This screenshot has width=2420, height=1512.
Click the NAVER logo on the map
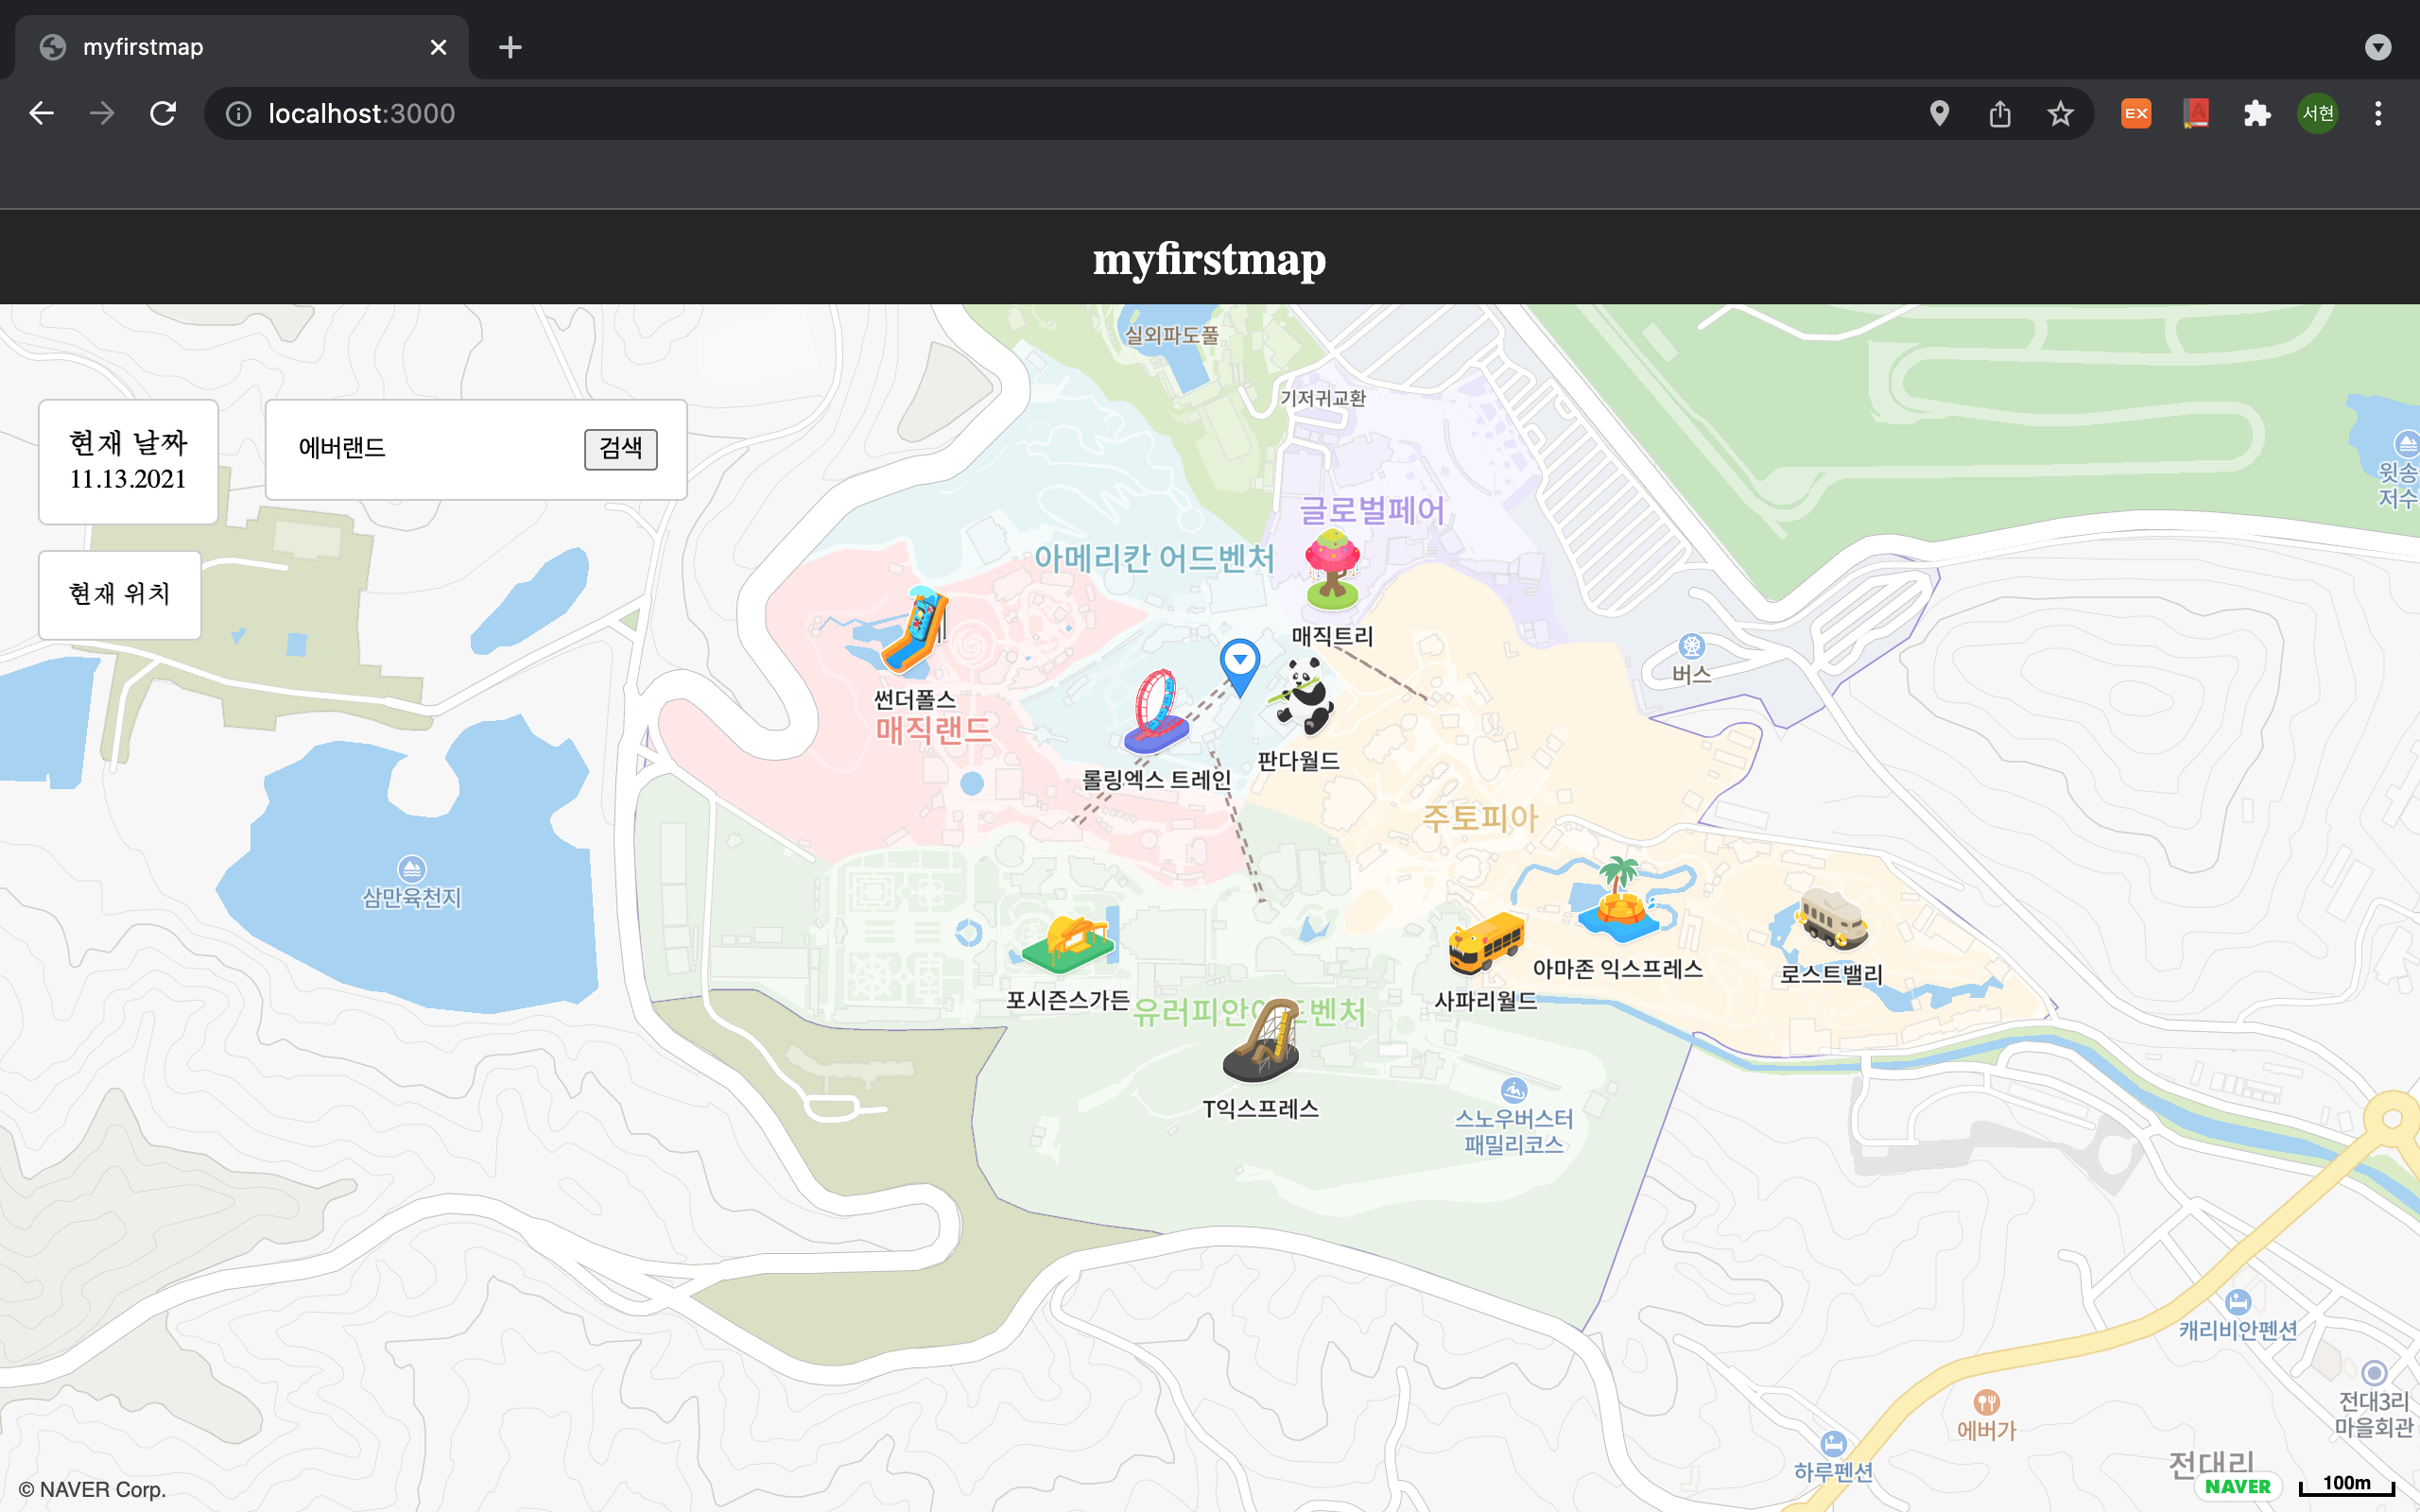pos(2238,1487)
